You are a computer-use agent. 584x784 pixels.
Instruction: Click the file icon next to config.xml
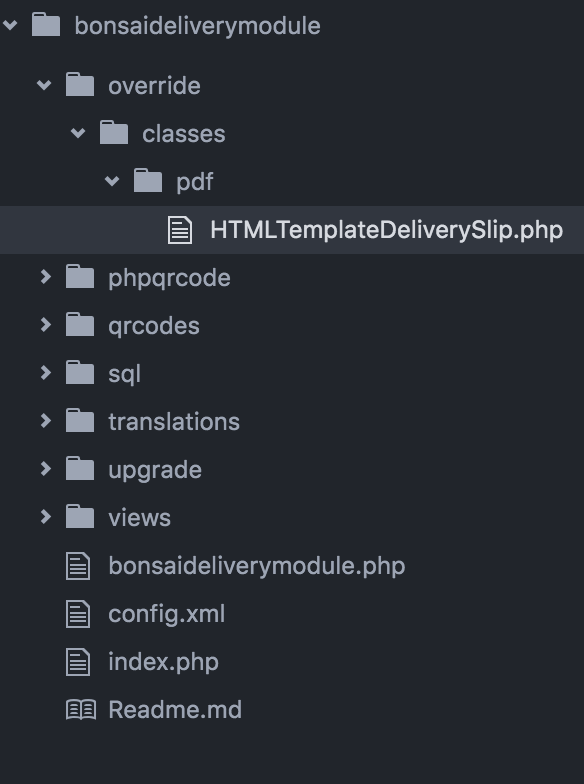pyautogui.click(x=78, y=614)
